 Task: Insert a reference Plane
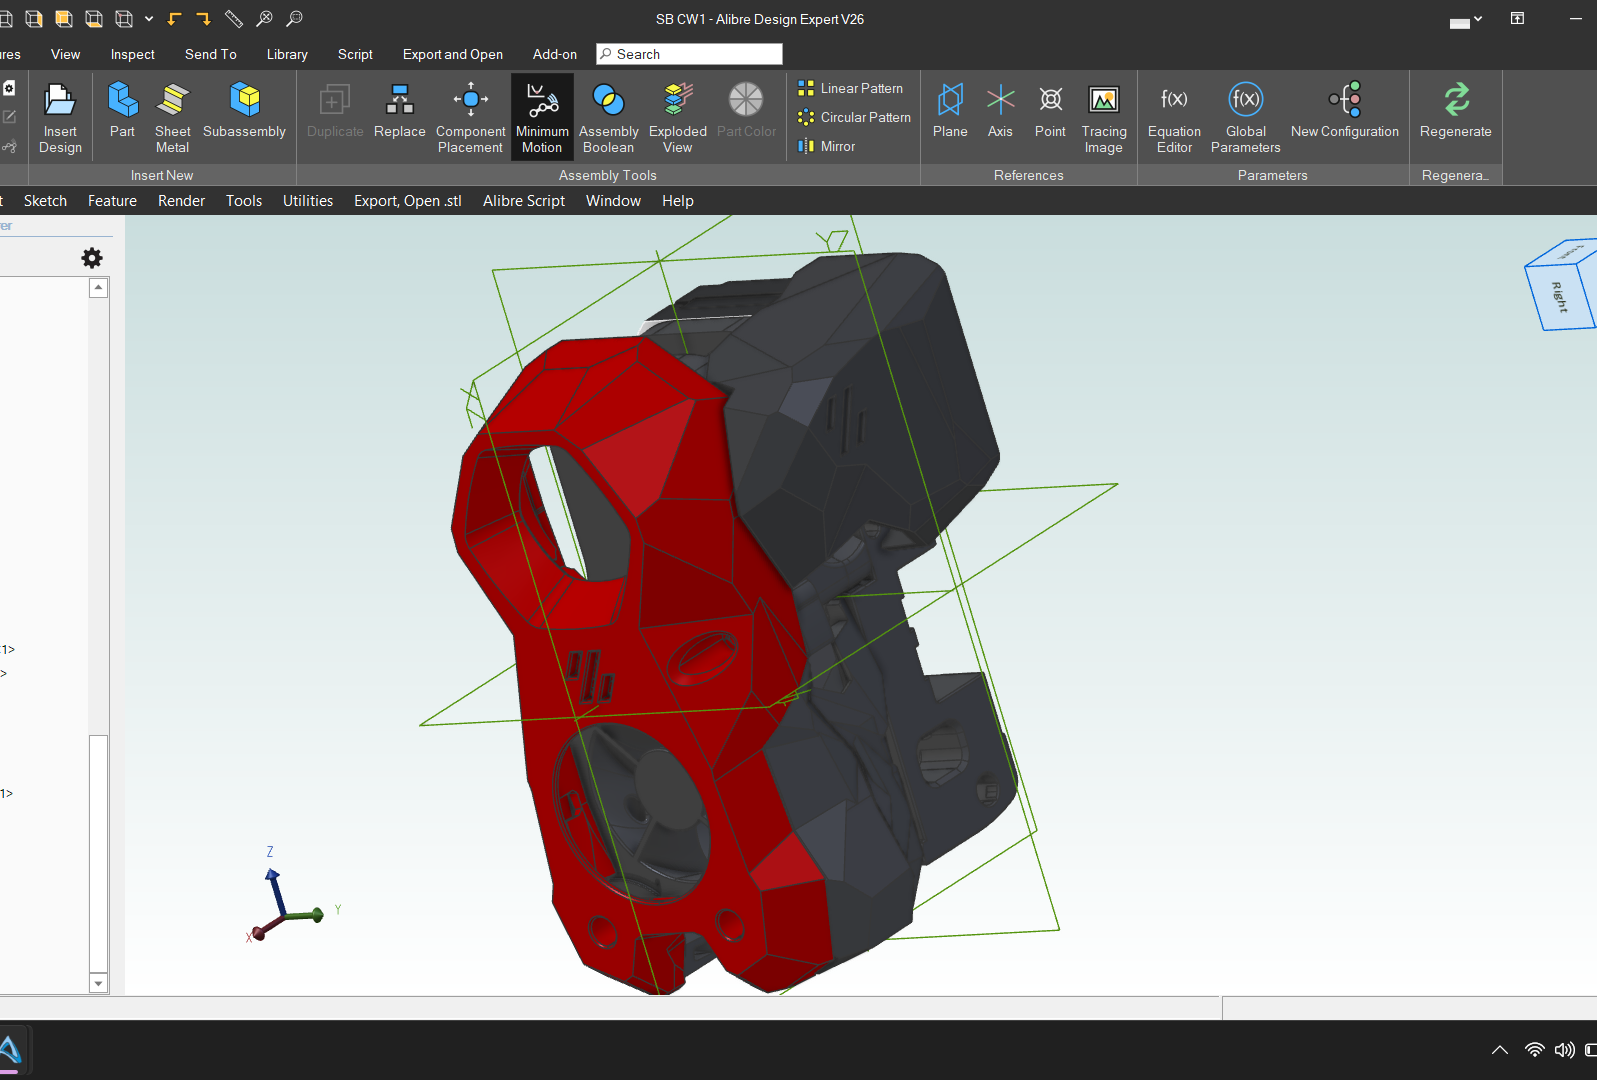950,110
